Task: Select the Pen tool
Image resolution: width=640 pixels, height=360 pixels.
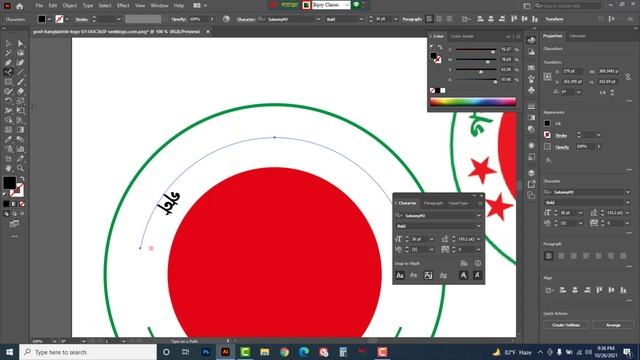Action: (8, 63)
